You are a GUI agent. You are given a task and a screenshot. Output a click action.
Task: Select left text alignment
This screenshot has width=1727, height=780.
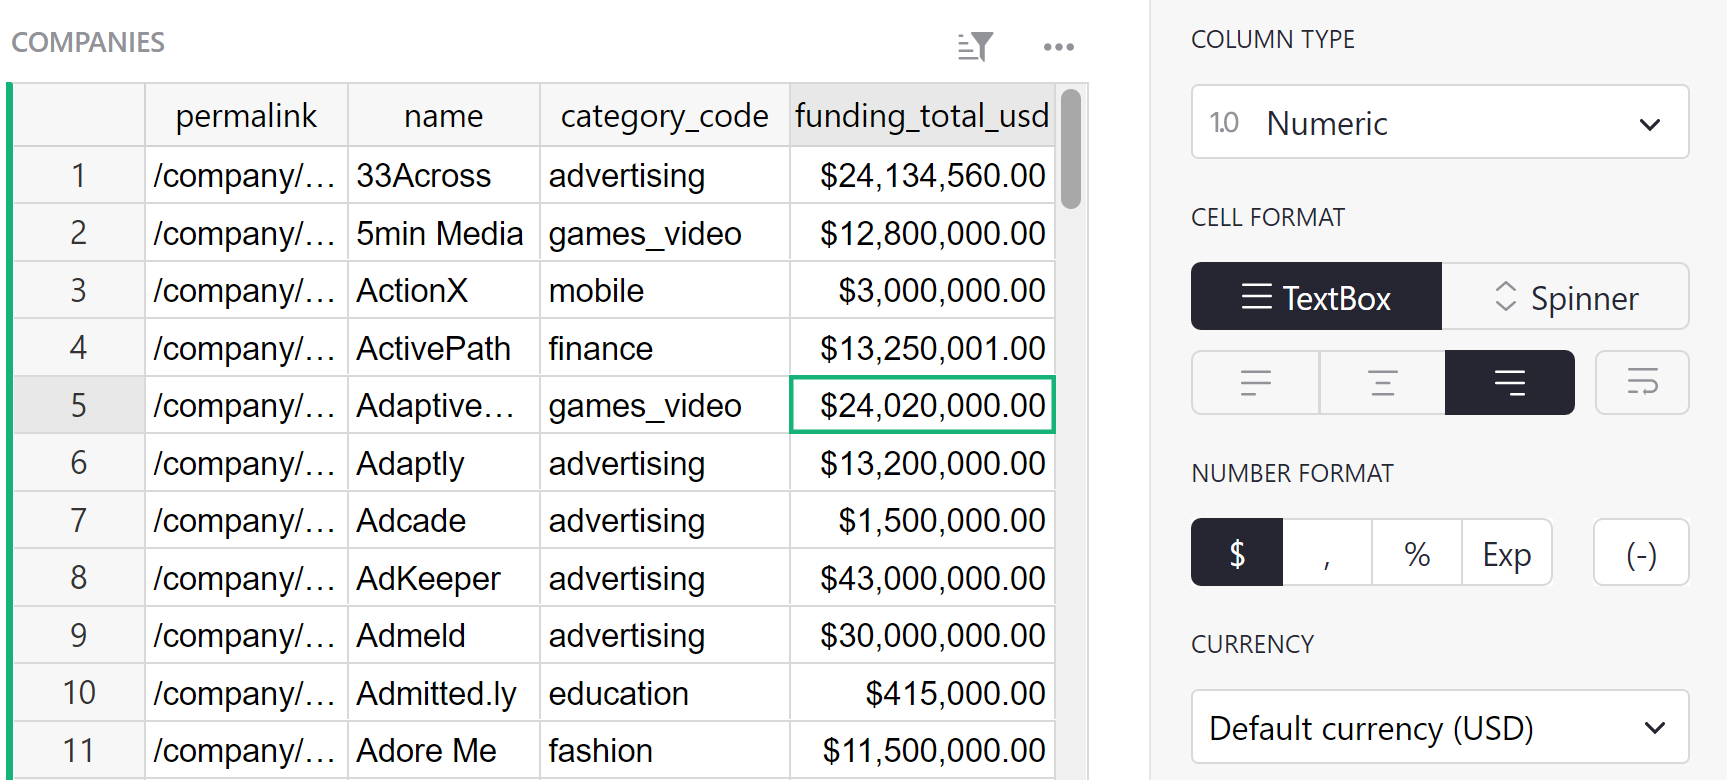(x=1255, y=383)
